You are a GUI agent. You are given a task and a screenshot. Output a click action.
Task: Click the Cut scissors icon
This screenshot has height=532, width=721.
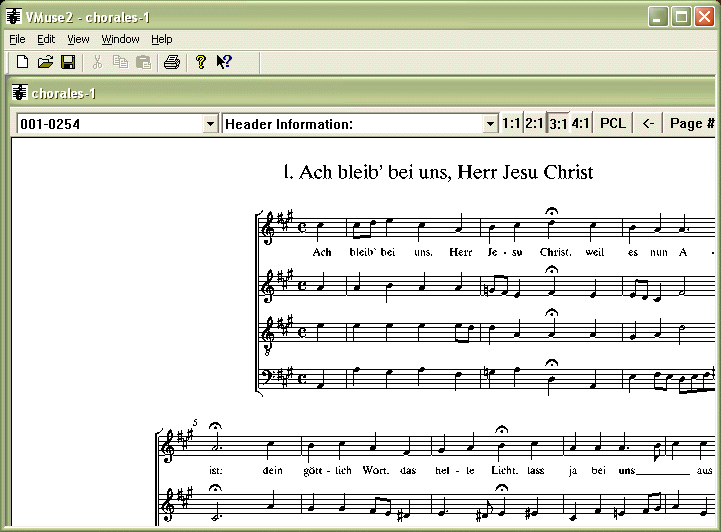pyautogui.click(x=97, y=62)
